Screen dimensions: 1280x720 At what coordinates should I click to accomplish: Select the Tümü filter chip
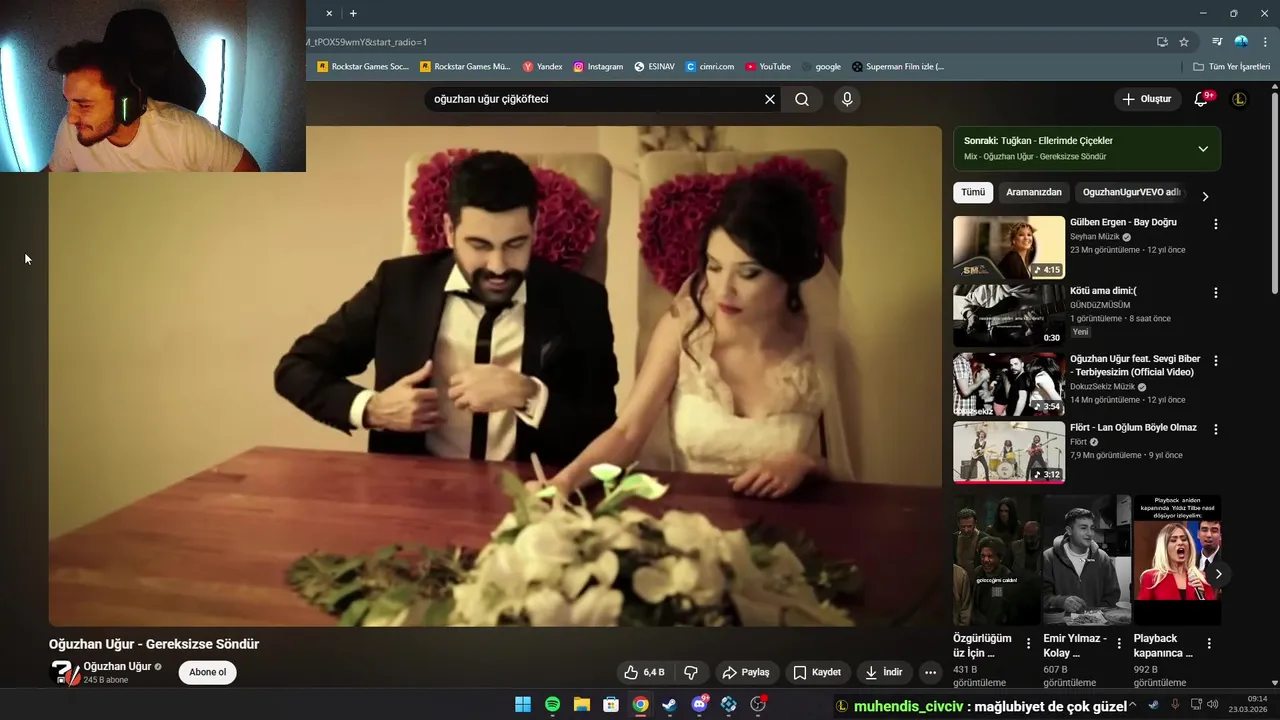pyautogui.click(x=973, y=192)
